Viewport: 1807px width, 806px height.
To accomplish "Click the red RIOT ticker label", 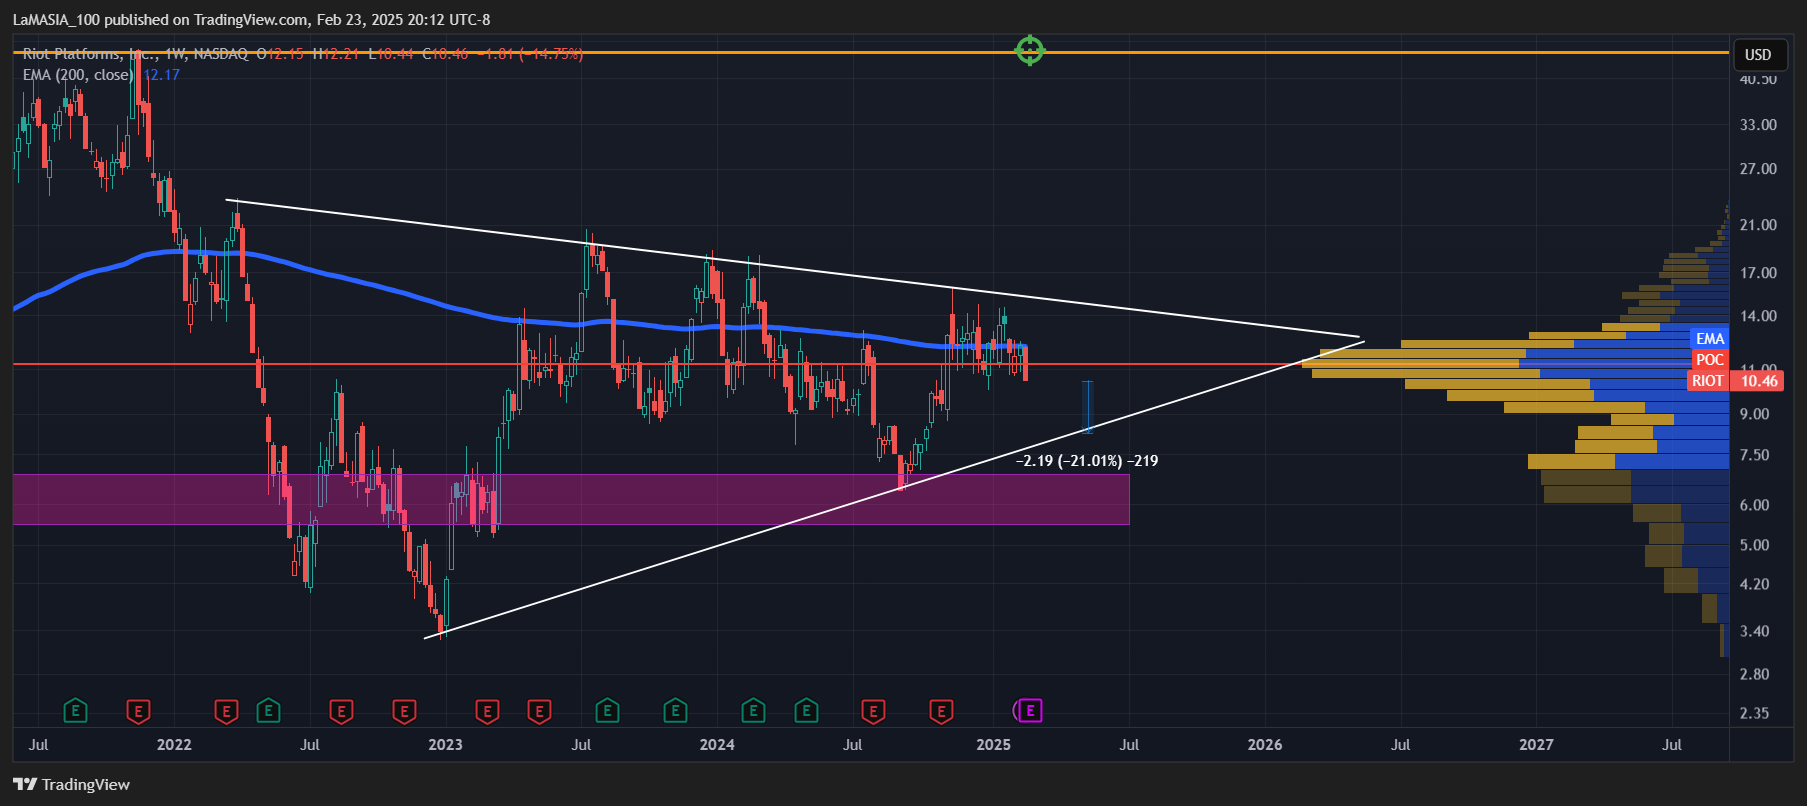I will click(1708, 381).
